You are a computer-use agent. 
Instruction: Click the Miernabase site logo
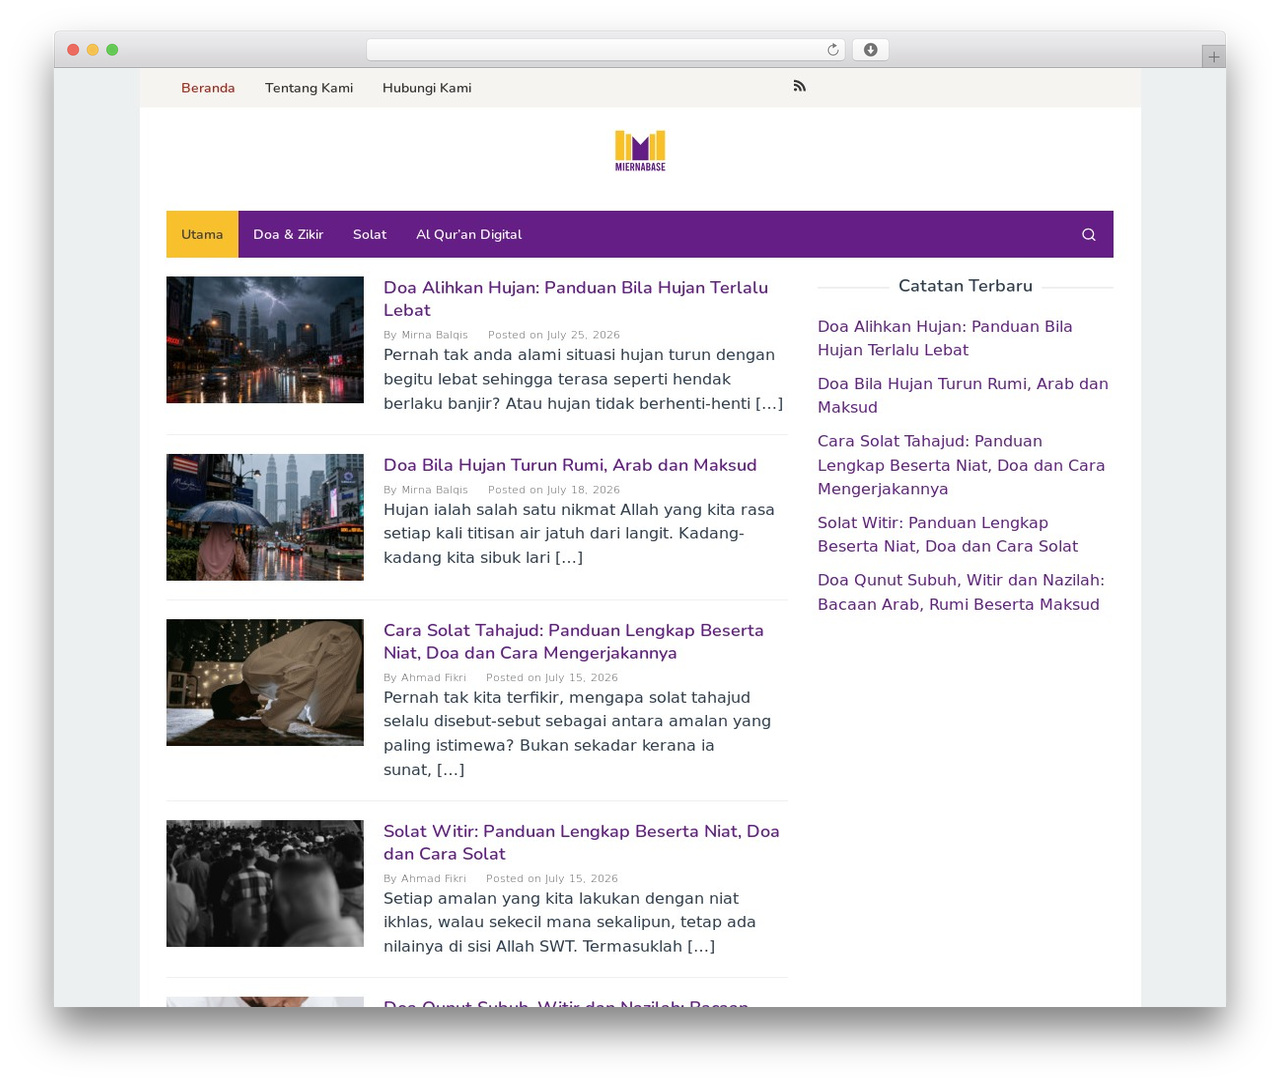click(640, 151)
